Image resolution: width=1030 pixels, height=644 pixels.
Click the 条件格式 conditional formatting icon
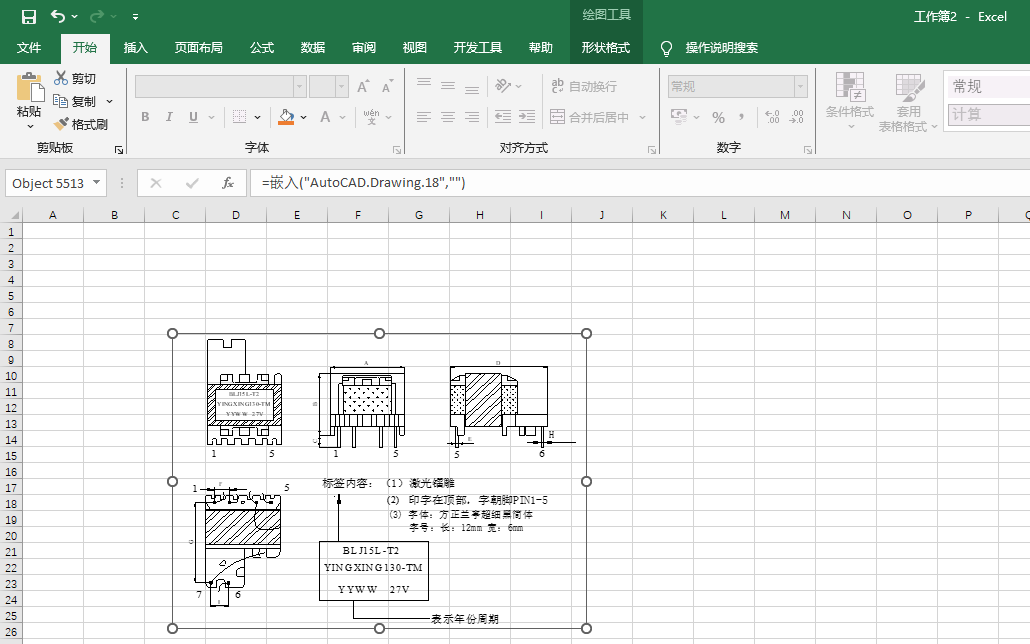(850, 86)
